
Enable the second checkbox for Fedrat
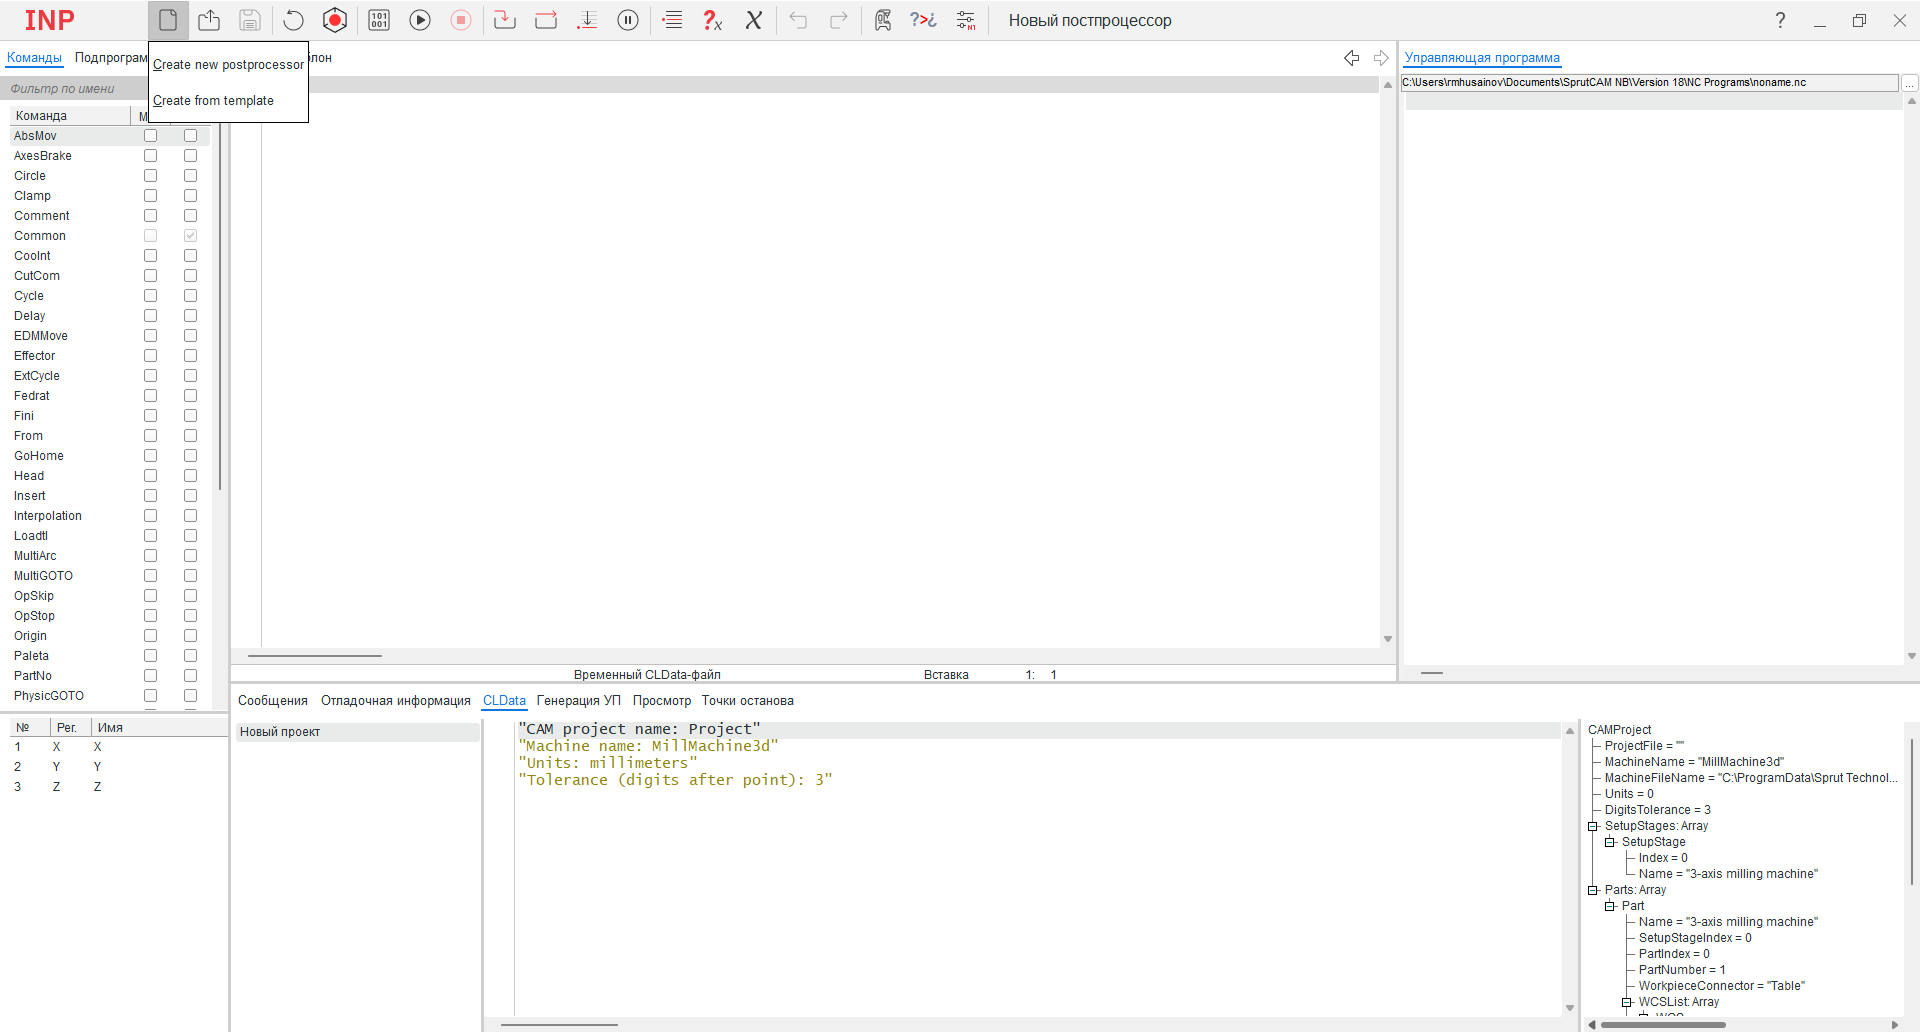pos(191,396)
